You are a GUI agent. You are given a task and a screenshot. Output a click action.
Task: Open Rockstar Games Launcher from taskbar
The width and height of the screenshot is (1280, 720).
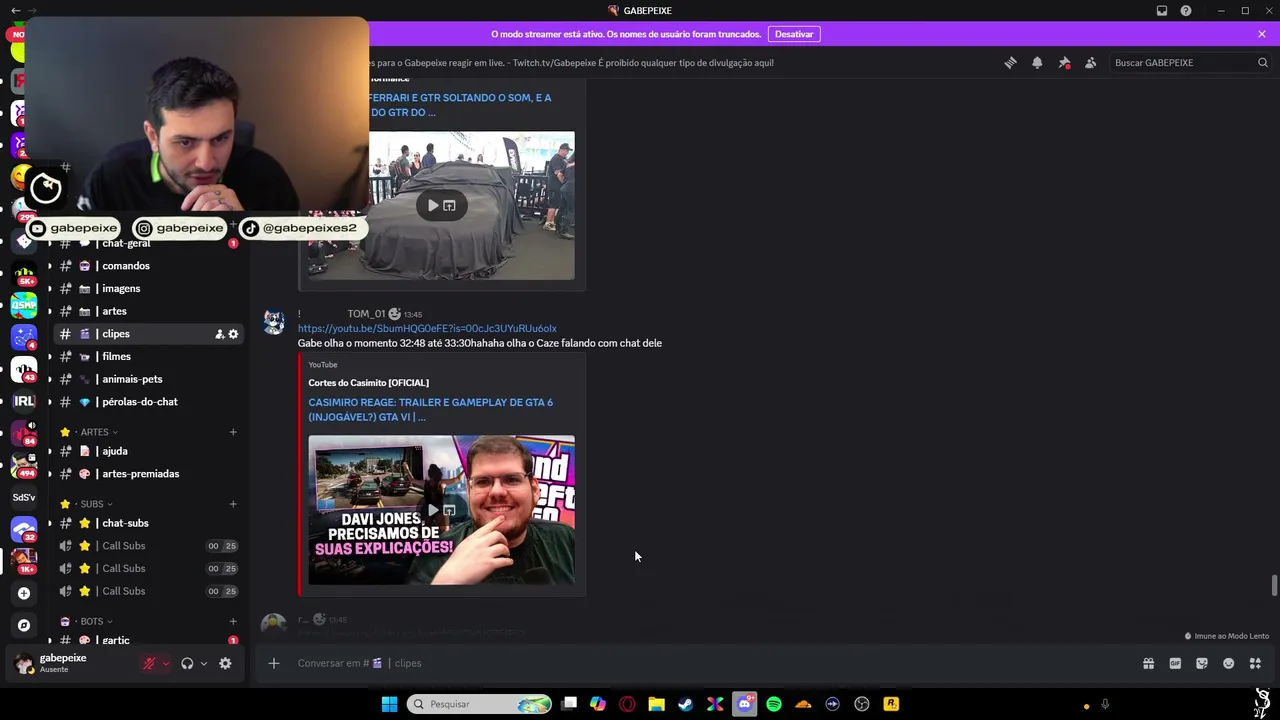[x=891, y=704]
